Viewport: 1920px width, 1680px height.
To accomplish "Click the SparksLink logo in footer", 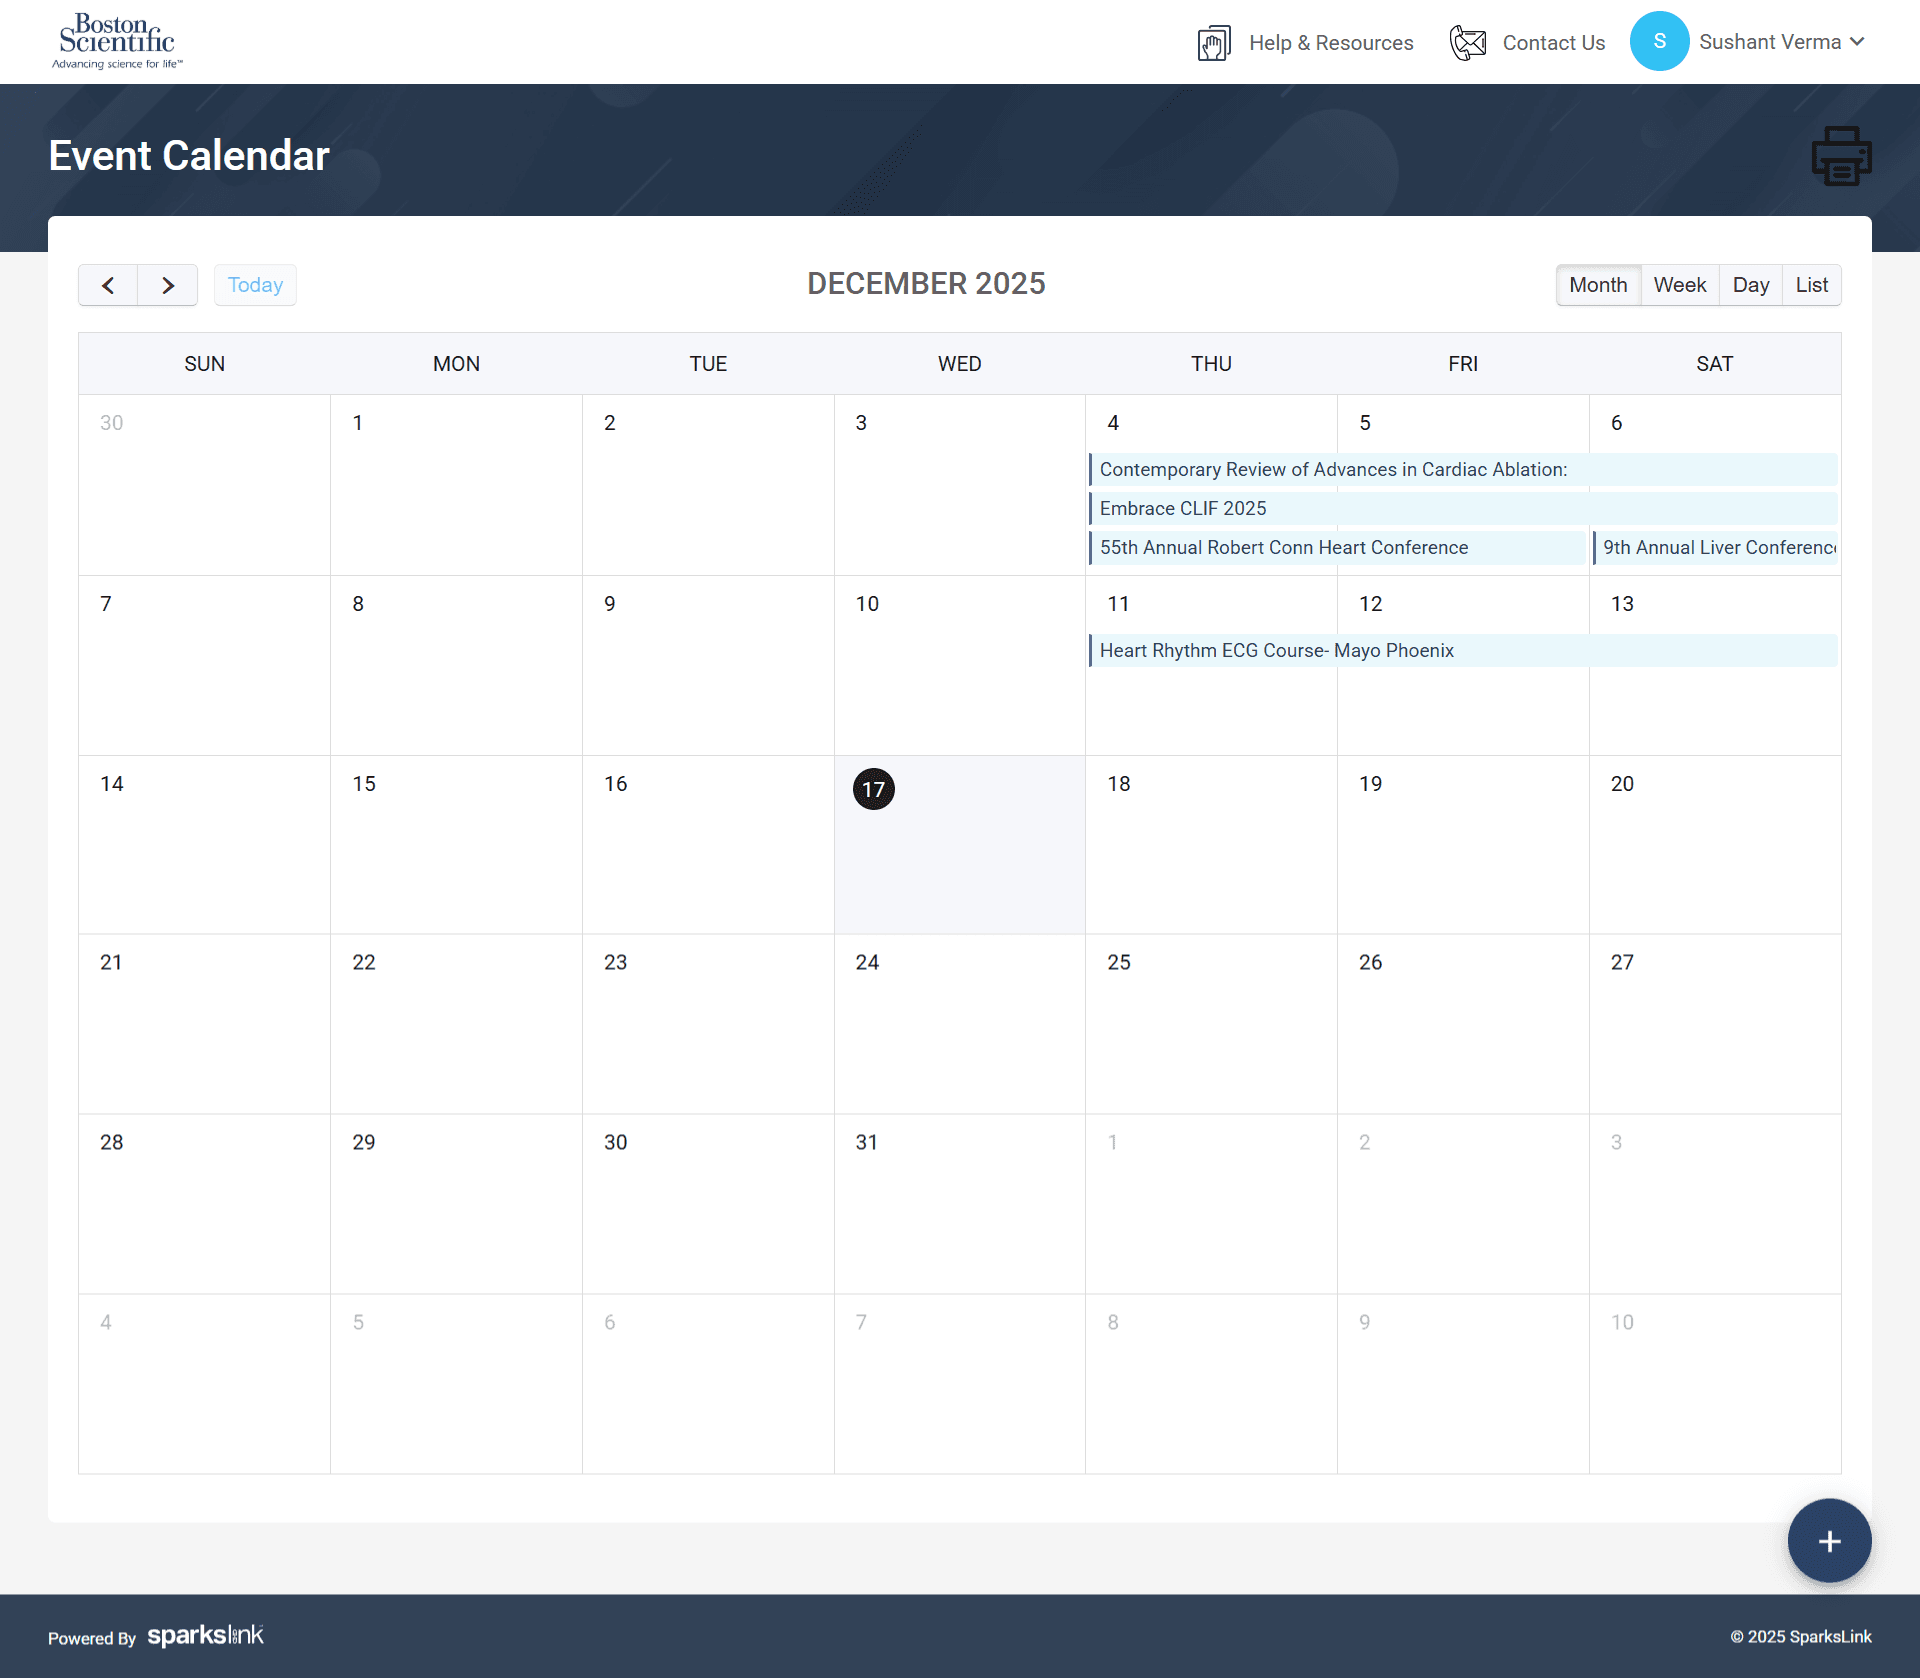I will coord(205,1636).
